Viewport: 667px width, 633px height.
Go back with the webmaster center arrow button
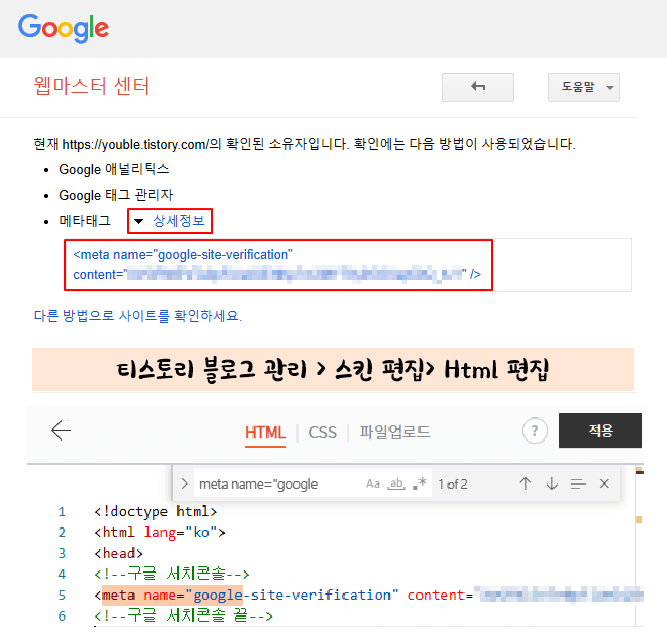pyautogui.click(x=478, y=87)
